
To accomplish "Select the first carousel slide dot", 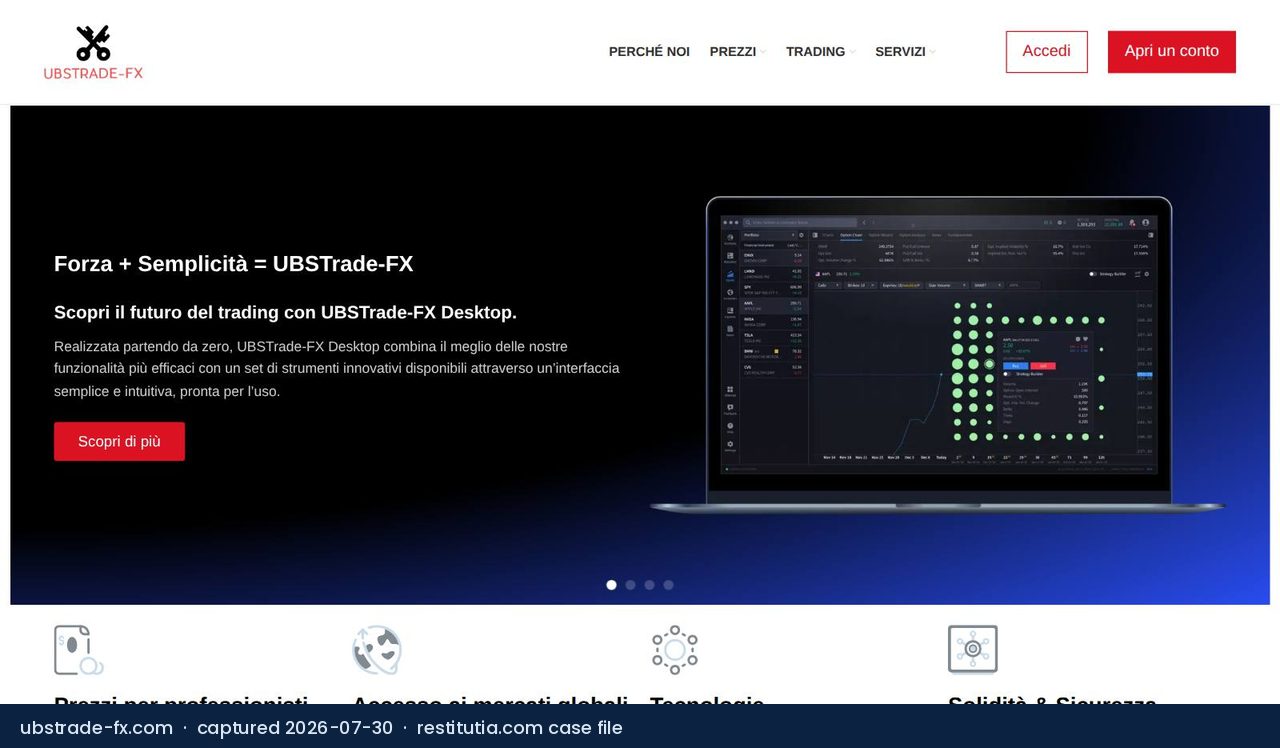I will [612, 585].
